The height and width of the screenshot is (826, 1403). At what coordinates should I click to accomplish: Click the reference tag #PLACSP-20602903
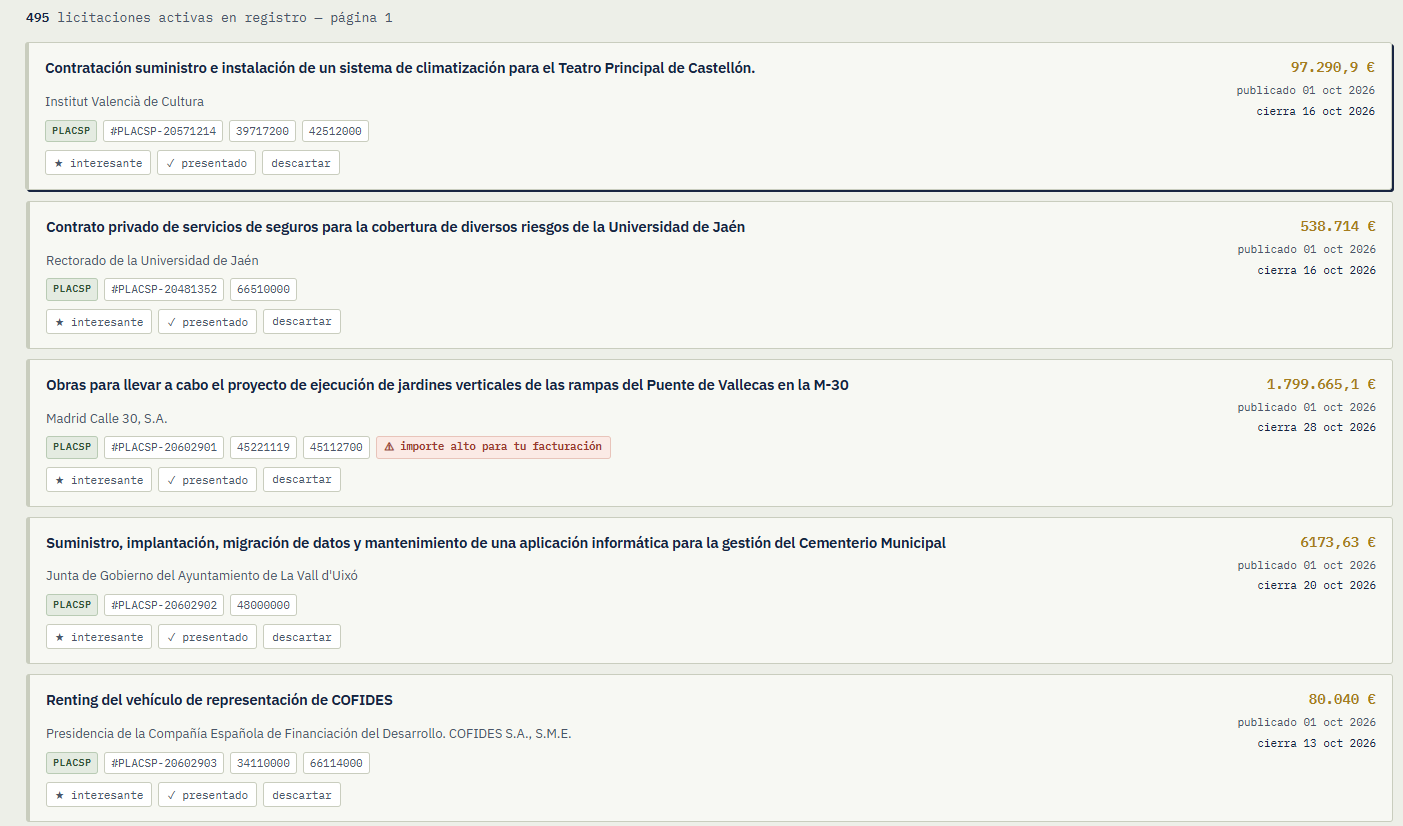pos(164,763)
